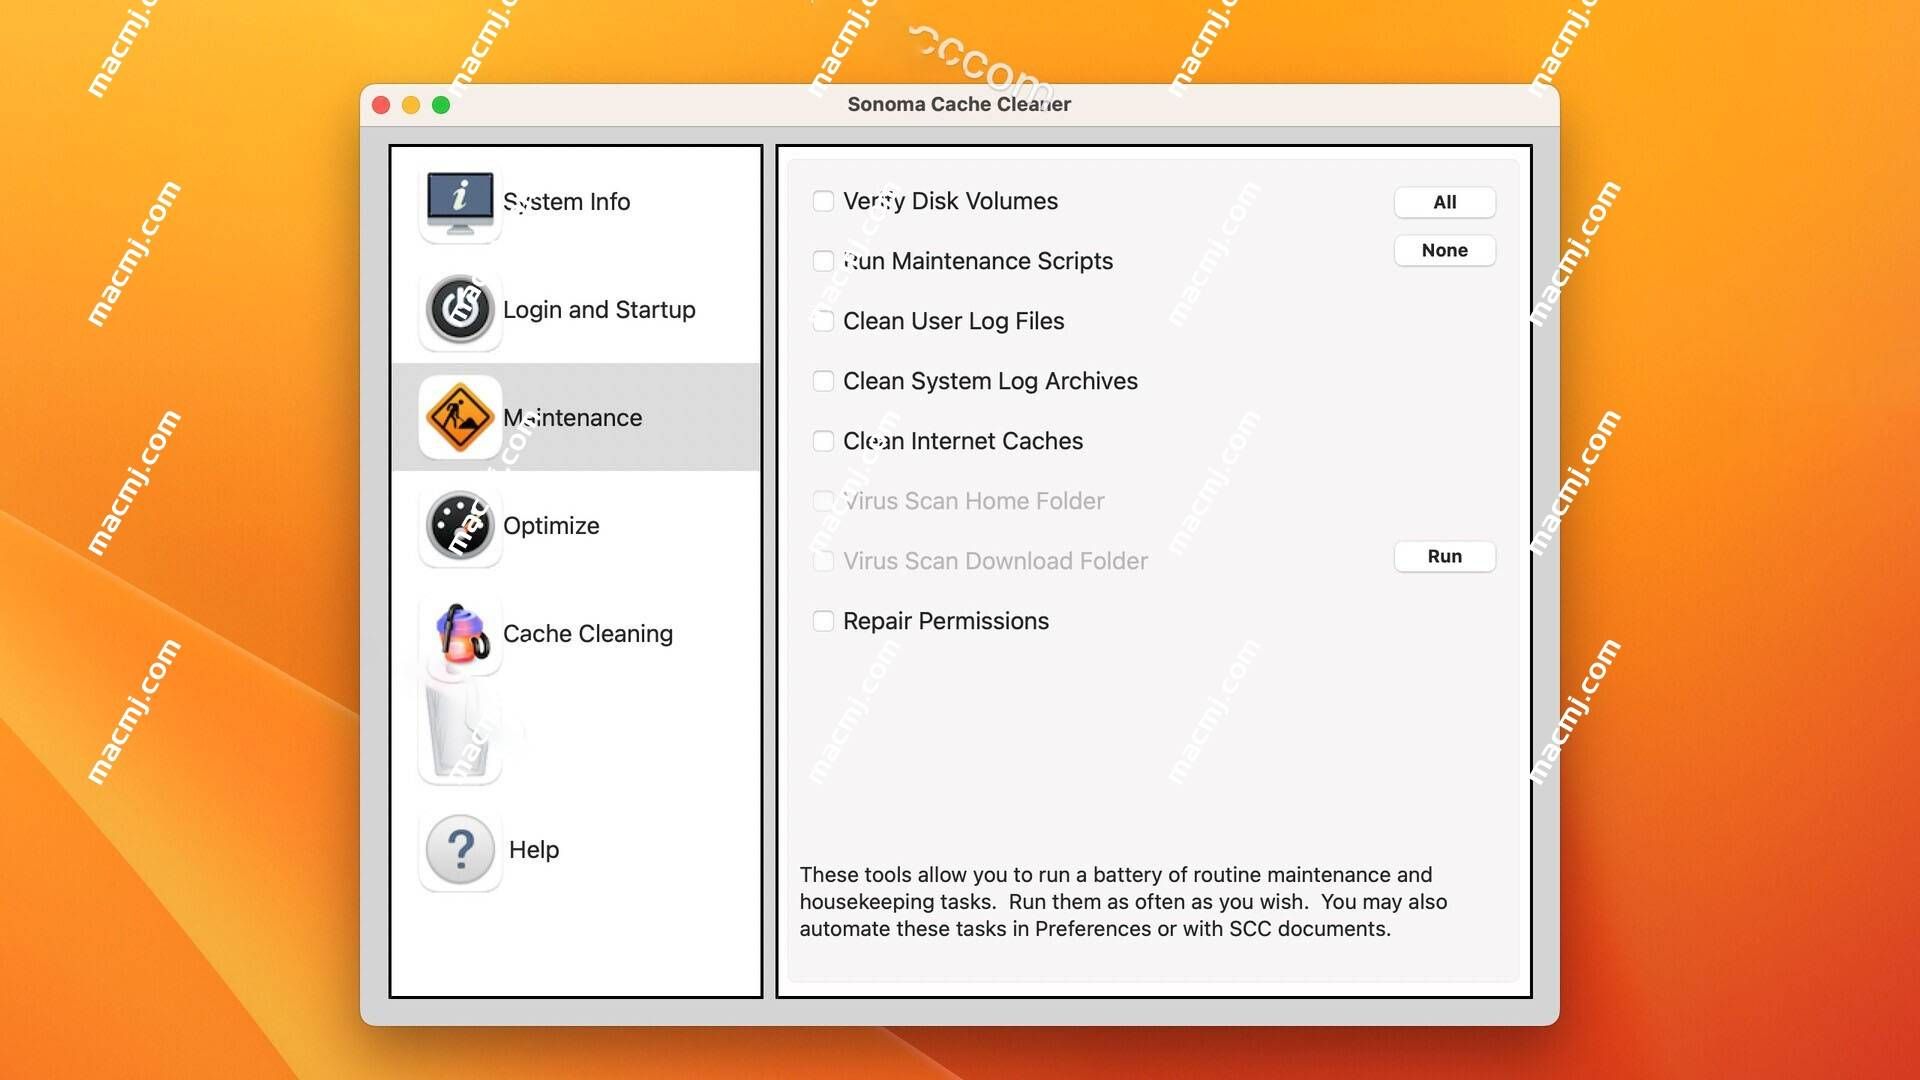The height and width of the screenshot is (1080, 1920).
Task: Check Virus Scan Download Folder option
Action: (x=823, y=561)
